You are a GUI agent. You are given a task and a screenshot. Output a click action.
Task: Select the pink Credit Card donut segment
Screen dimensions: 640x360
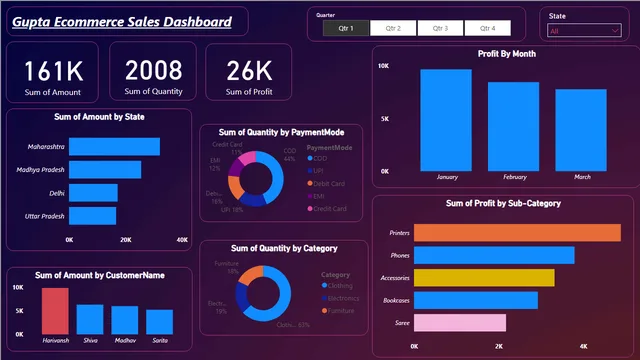[x=247, y=158]
